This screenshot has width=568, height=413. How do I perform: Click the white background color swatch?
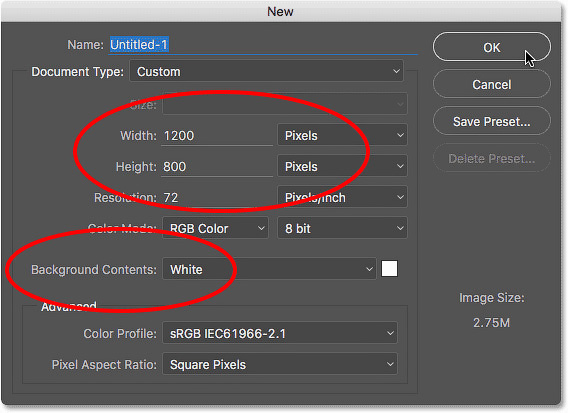tap(389, 269)
